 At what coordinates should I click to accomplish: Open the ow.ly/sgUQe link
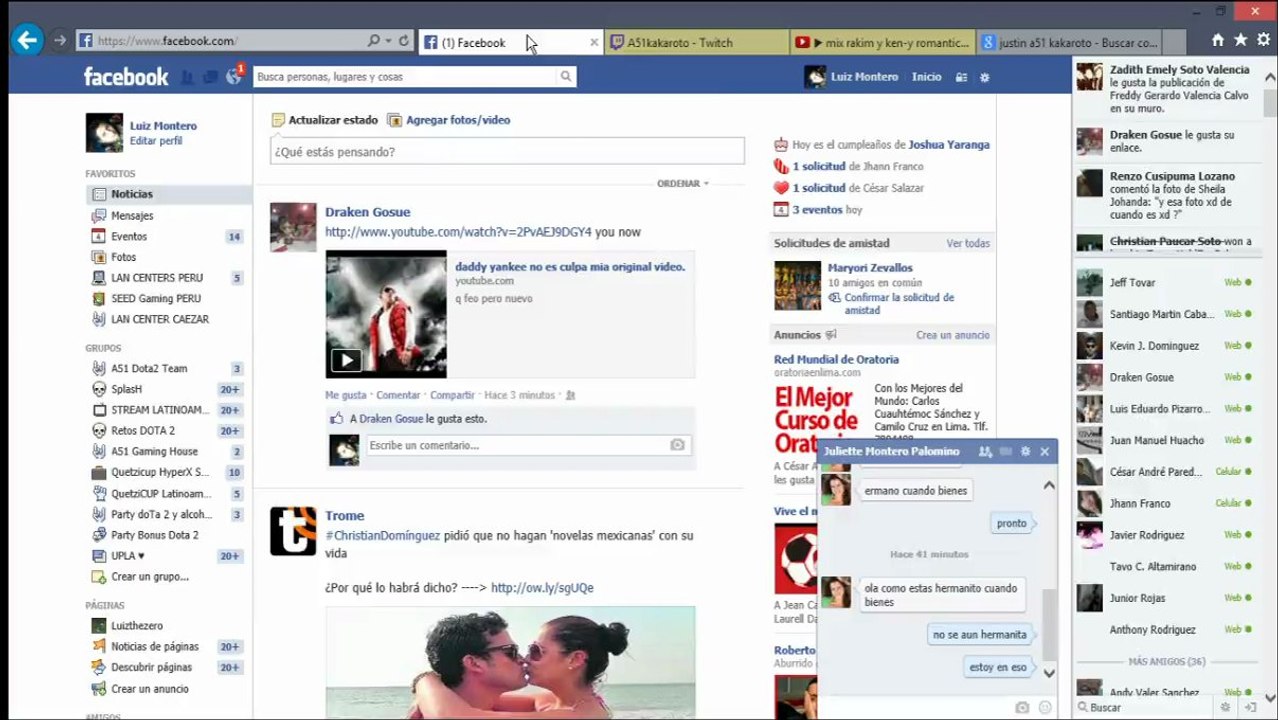click(542, 588)
